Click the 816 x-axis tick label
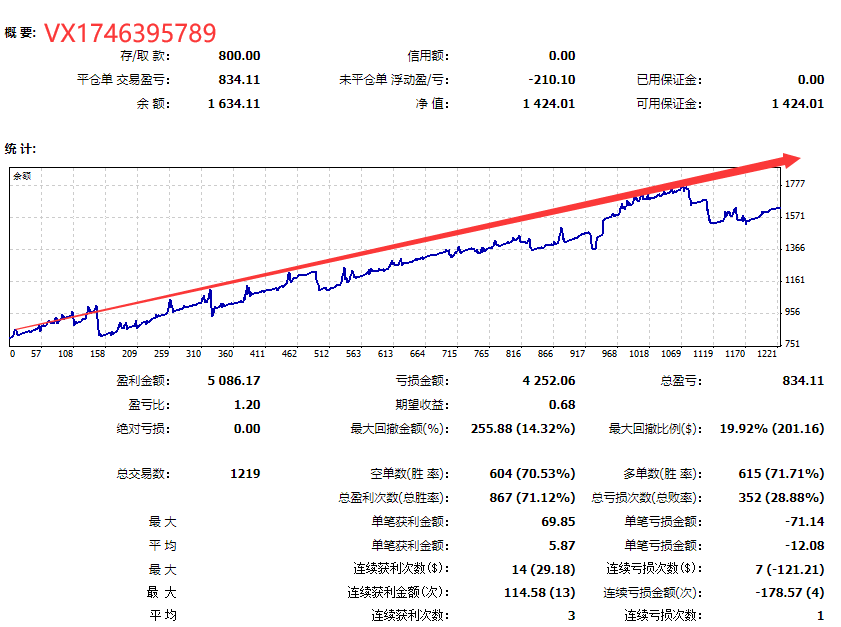The width and height of the screenshot is (841, 627). (x=513, y=353)
